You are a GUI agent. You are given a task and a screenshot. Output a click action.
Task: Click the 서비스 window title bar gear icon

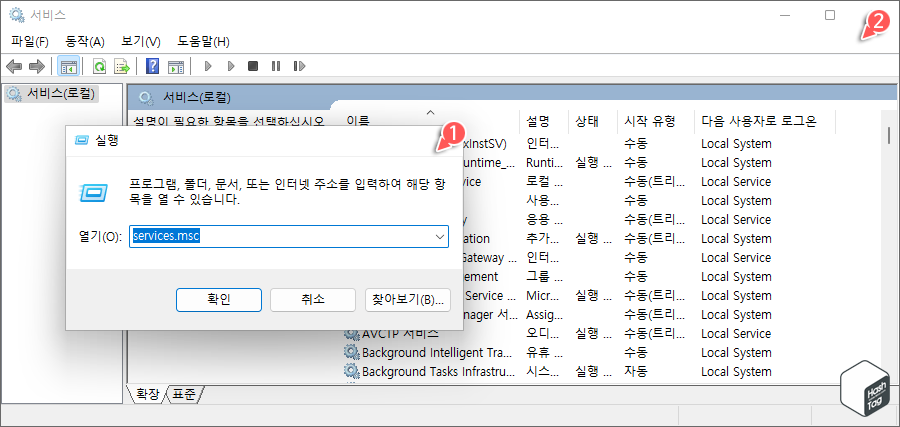pos(17,15)
